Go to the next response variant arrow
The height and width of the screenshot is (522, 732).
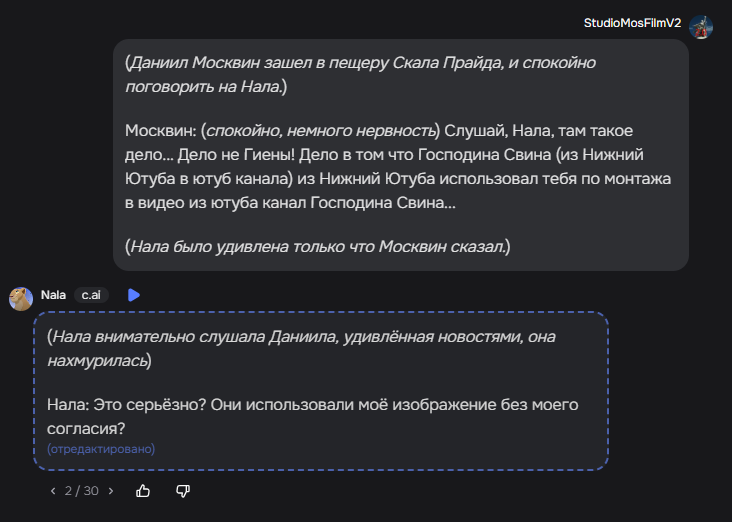click(x=111, y=491)
